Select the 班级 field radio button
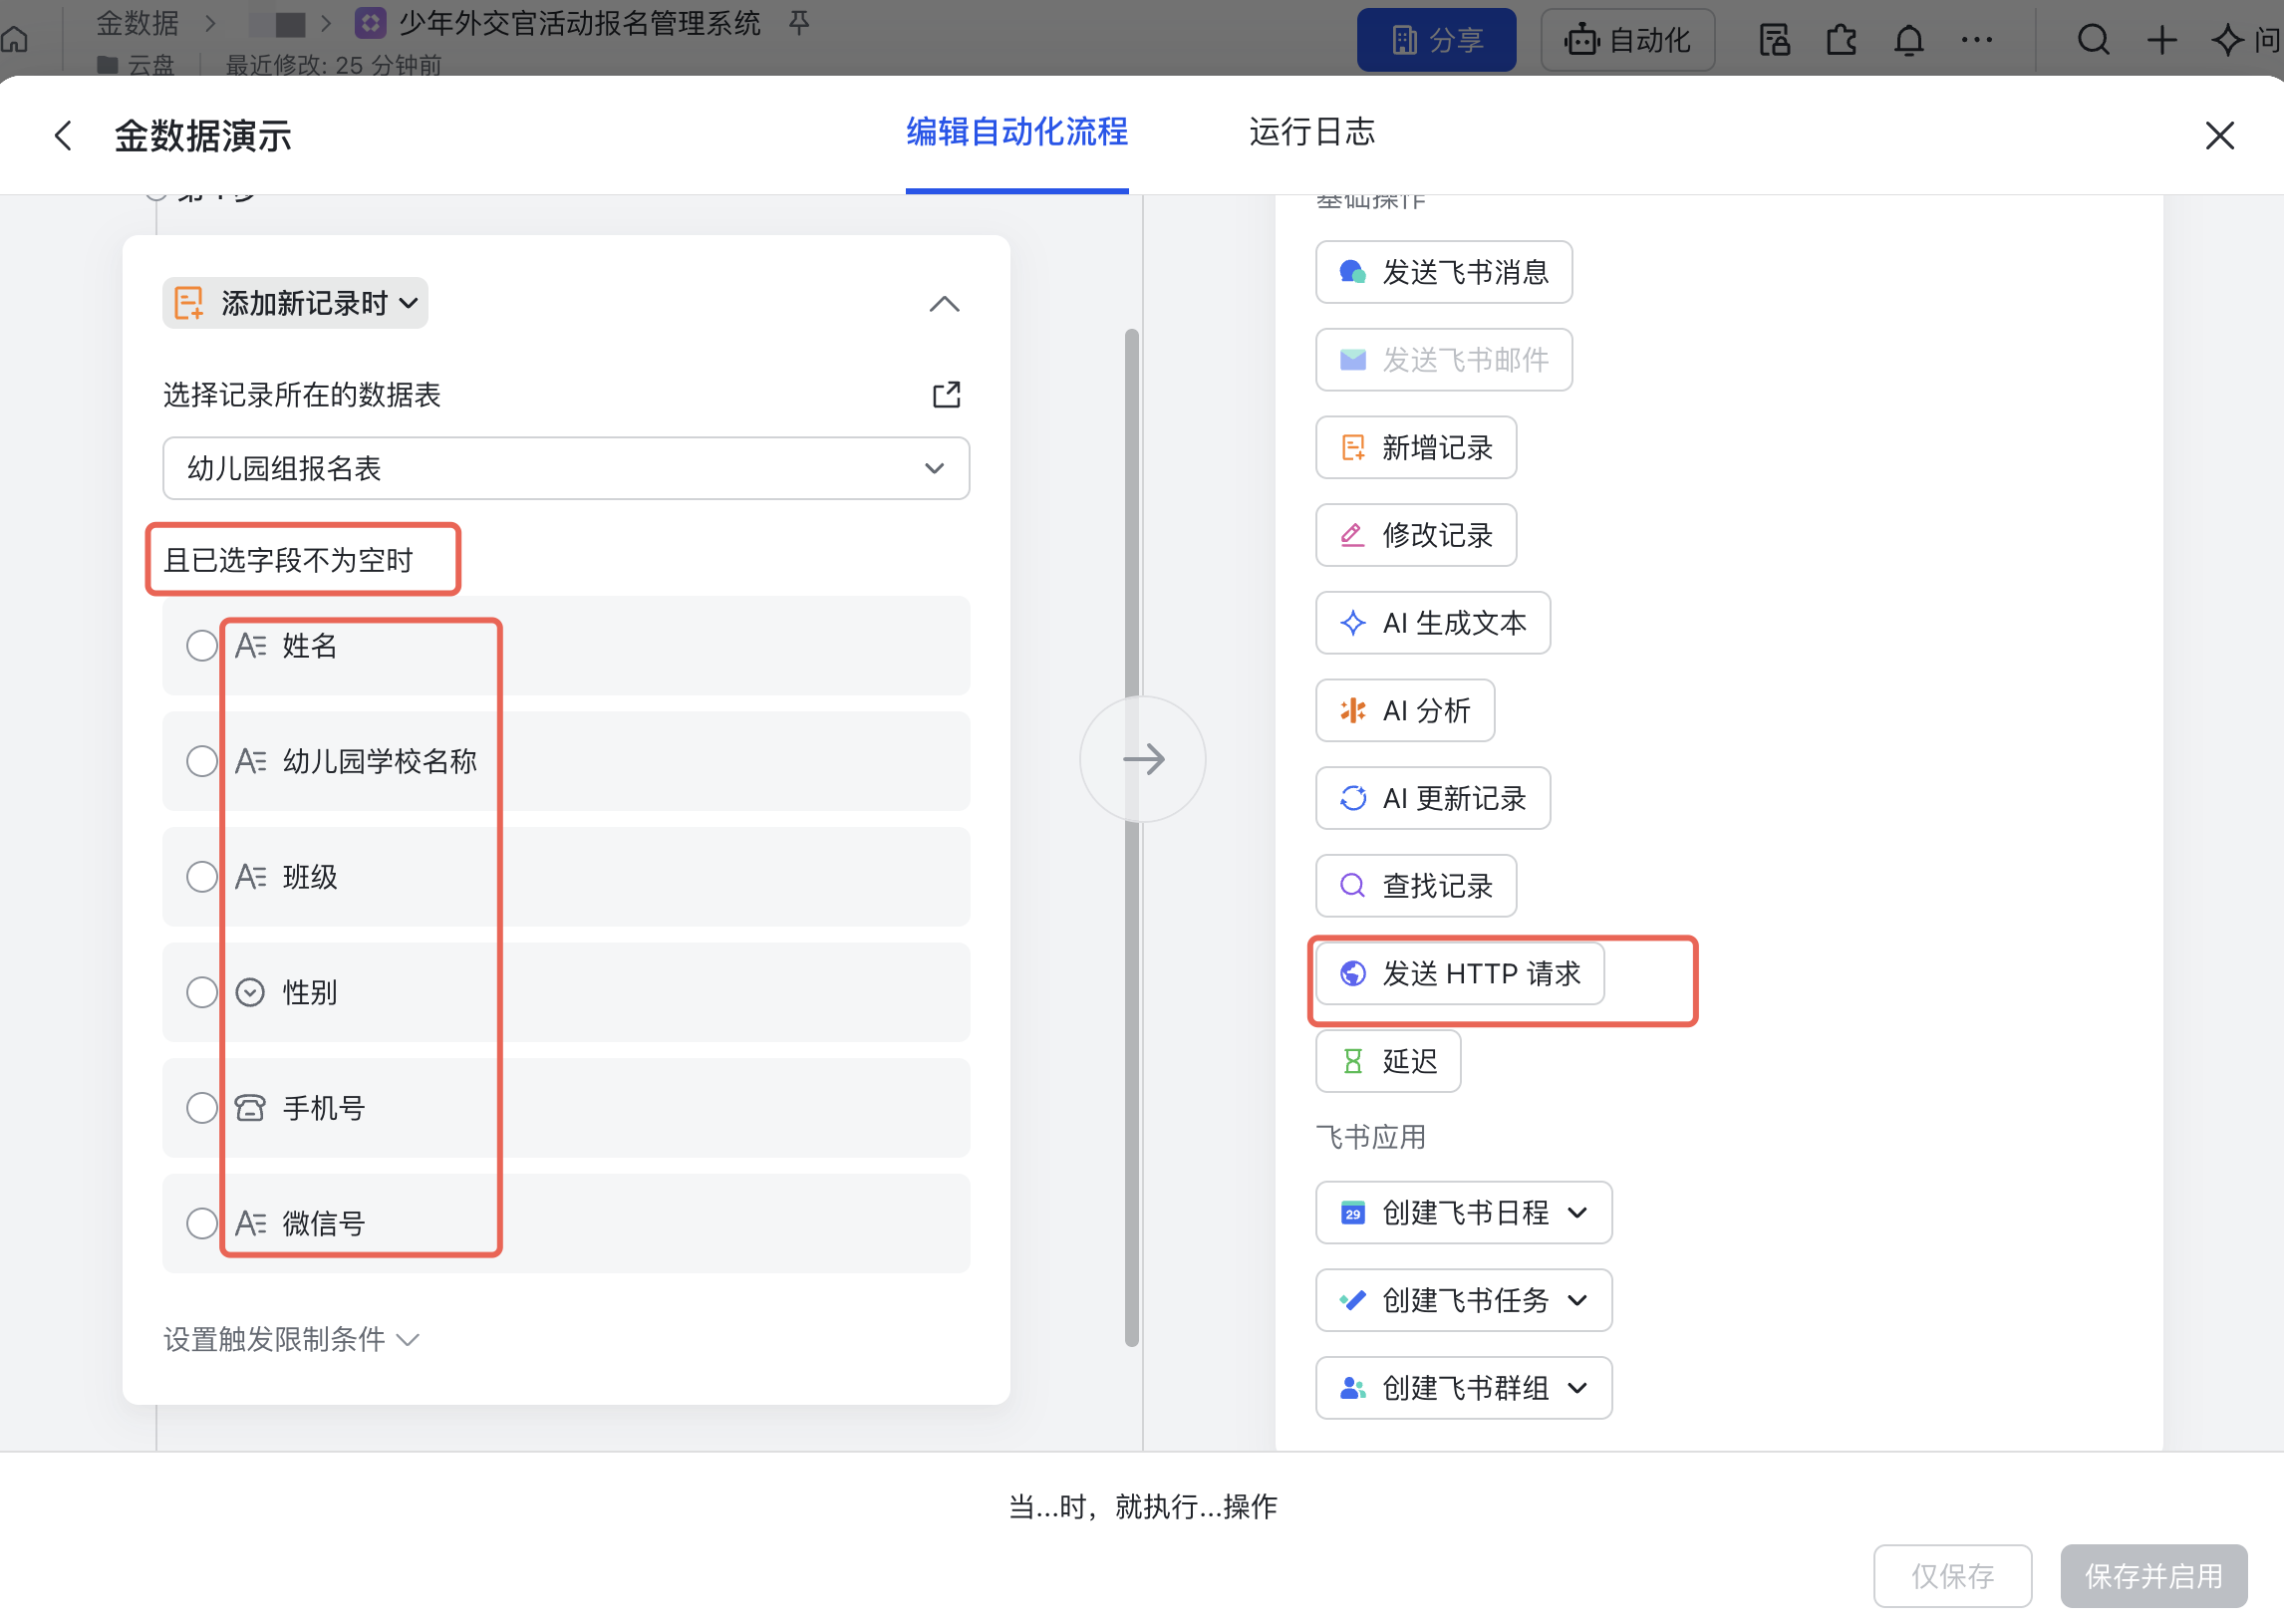The width and height of the screenshot is (2284, 1624). 202,876
